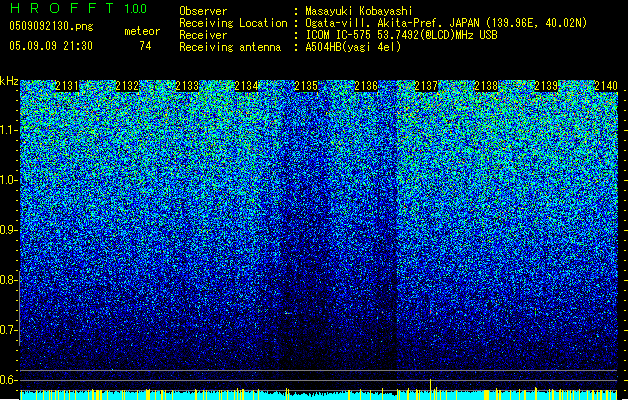The image size is (629, 400).
Task: Click time marker 2138
Action: click(486, 86)
